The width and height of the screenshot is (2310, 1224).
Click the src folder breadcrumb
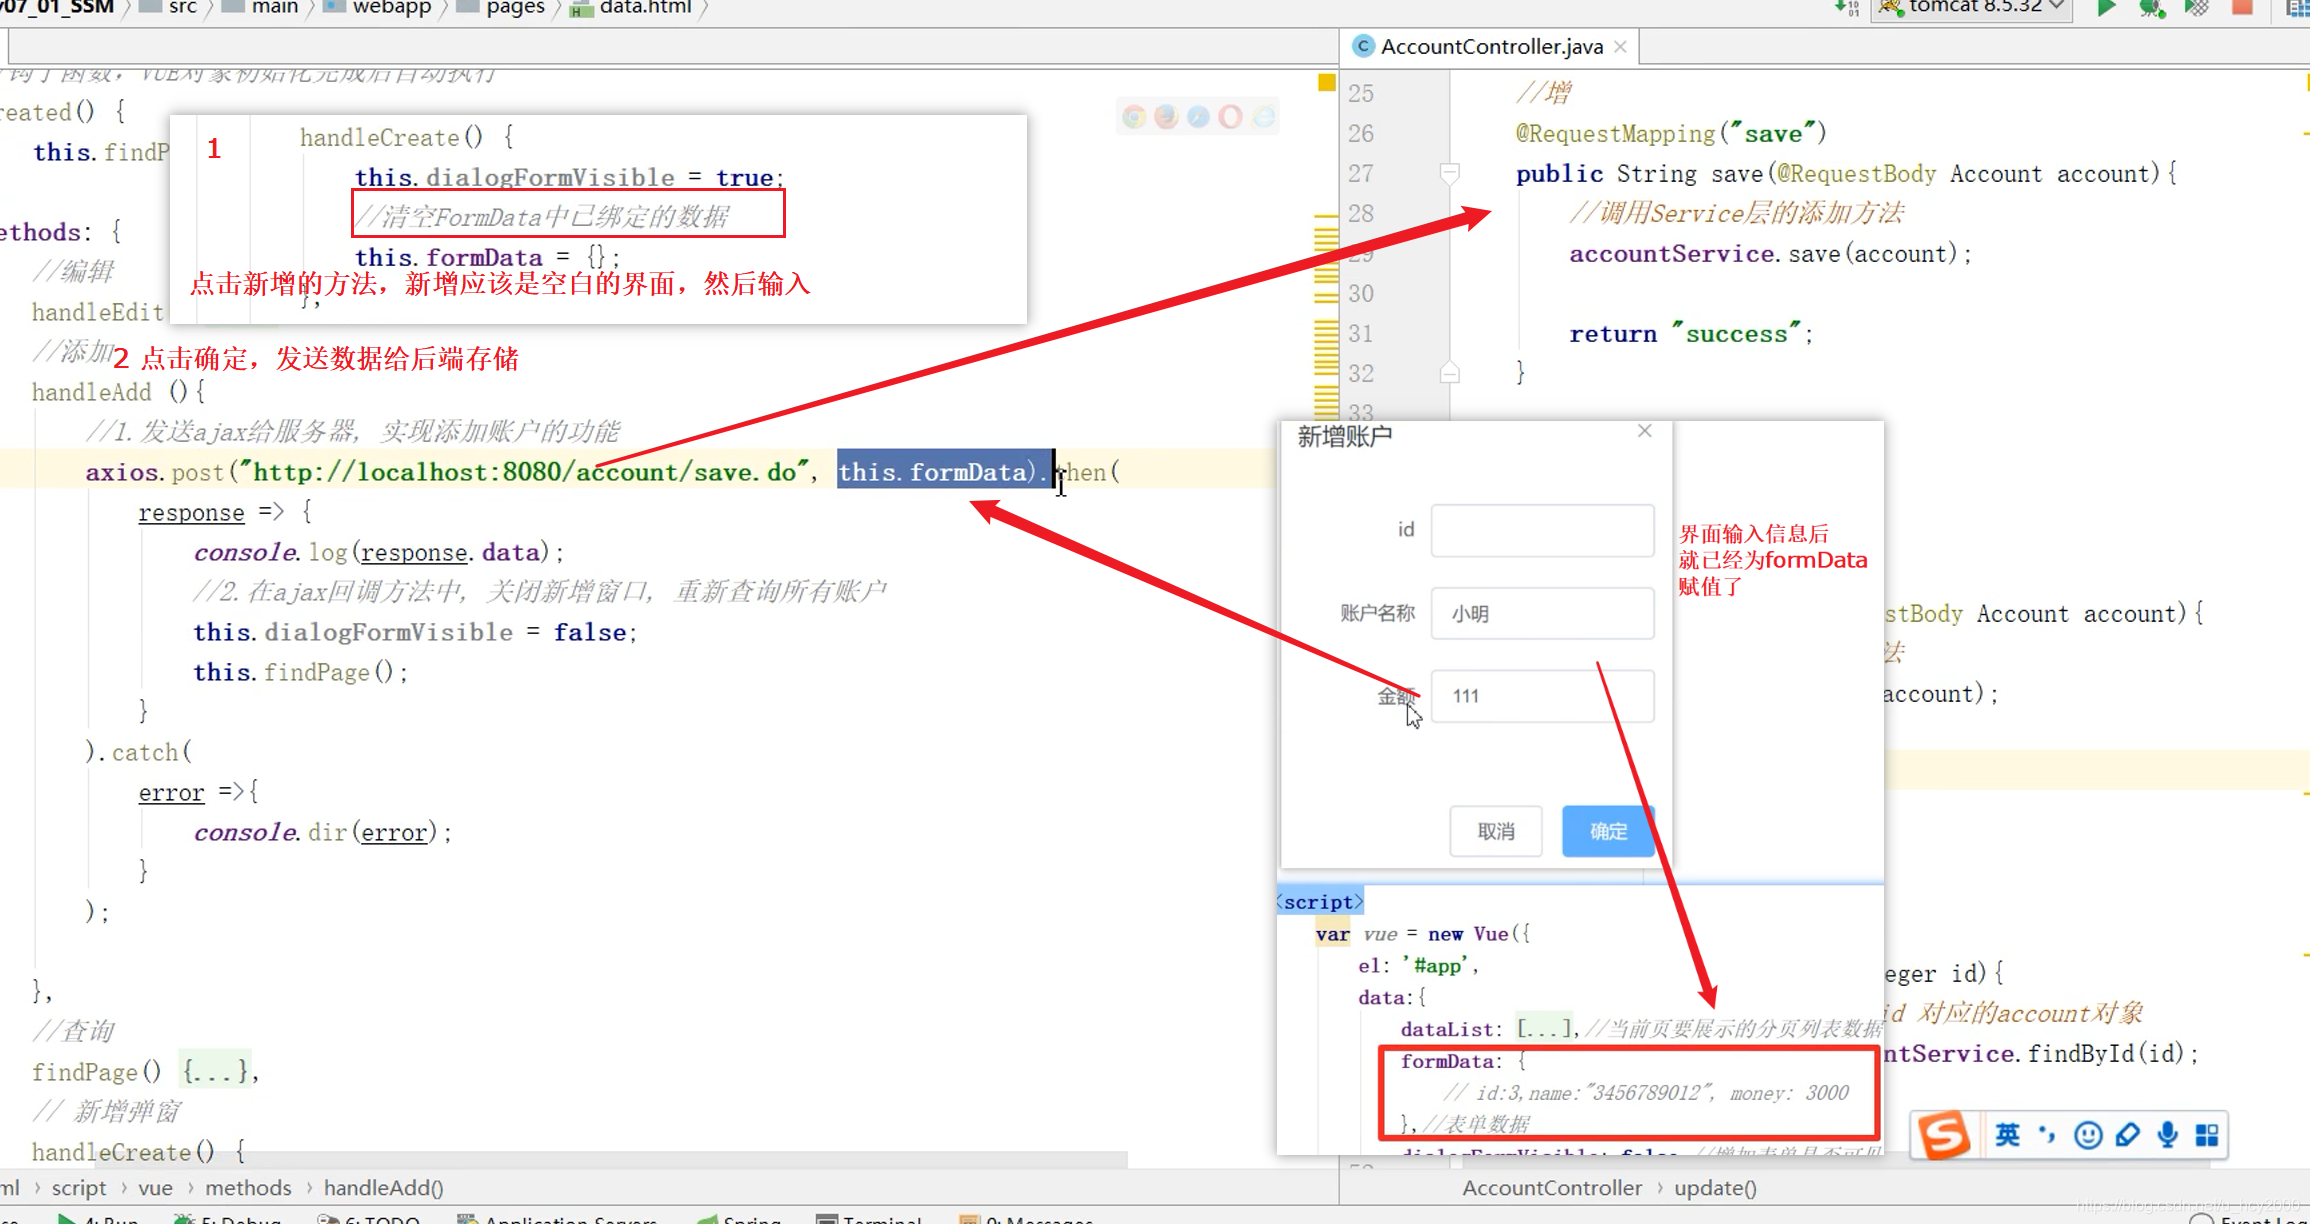tap(170, 8)
